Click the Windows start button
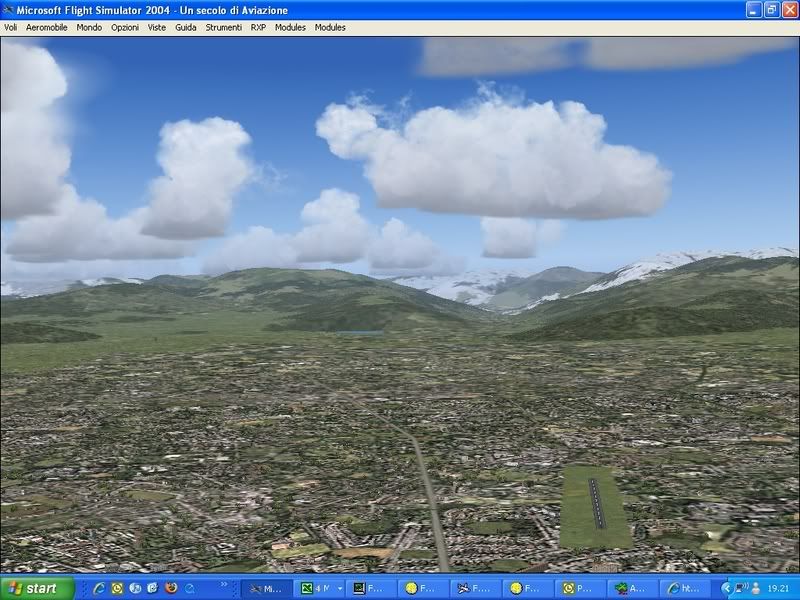The width and height of the screenshot is (800, 600). (x=37, y=588)
